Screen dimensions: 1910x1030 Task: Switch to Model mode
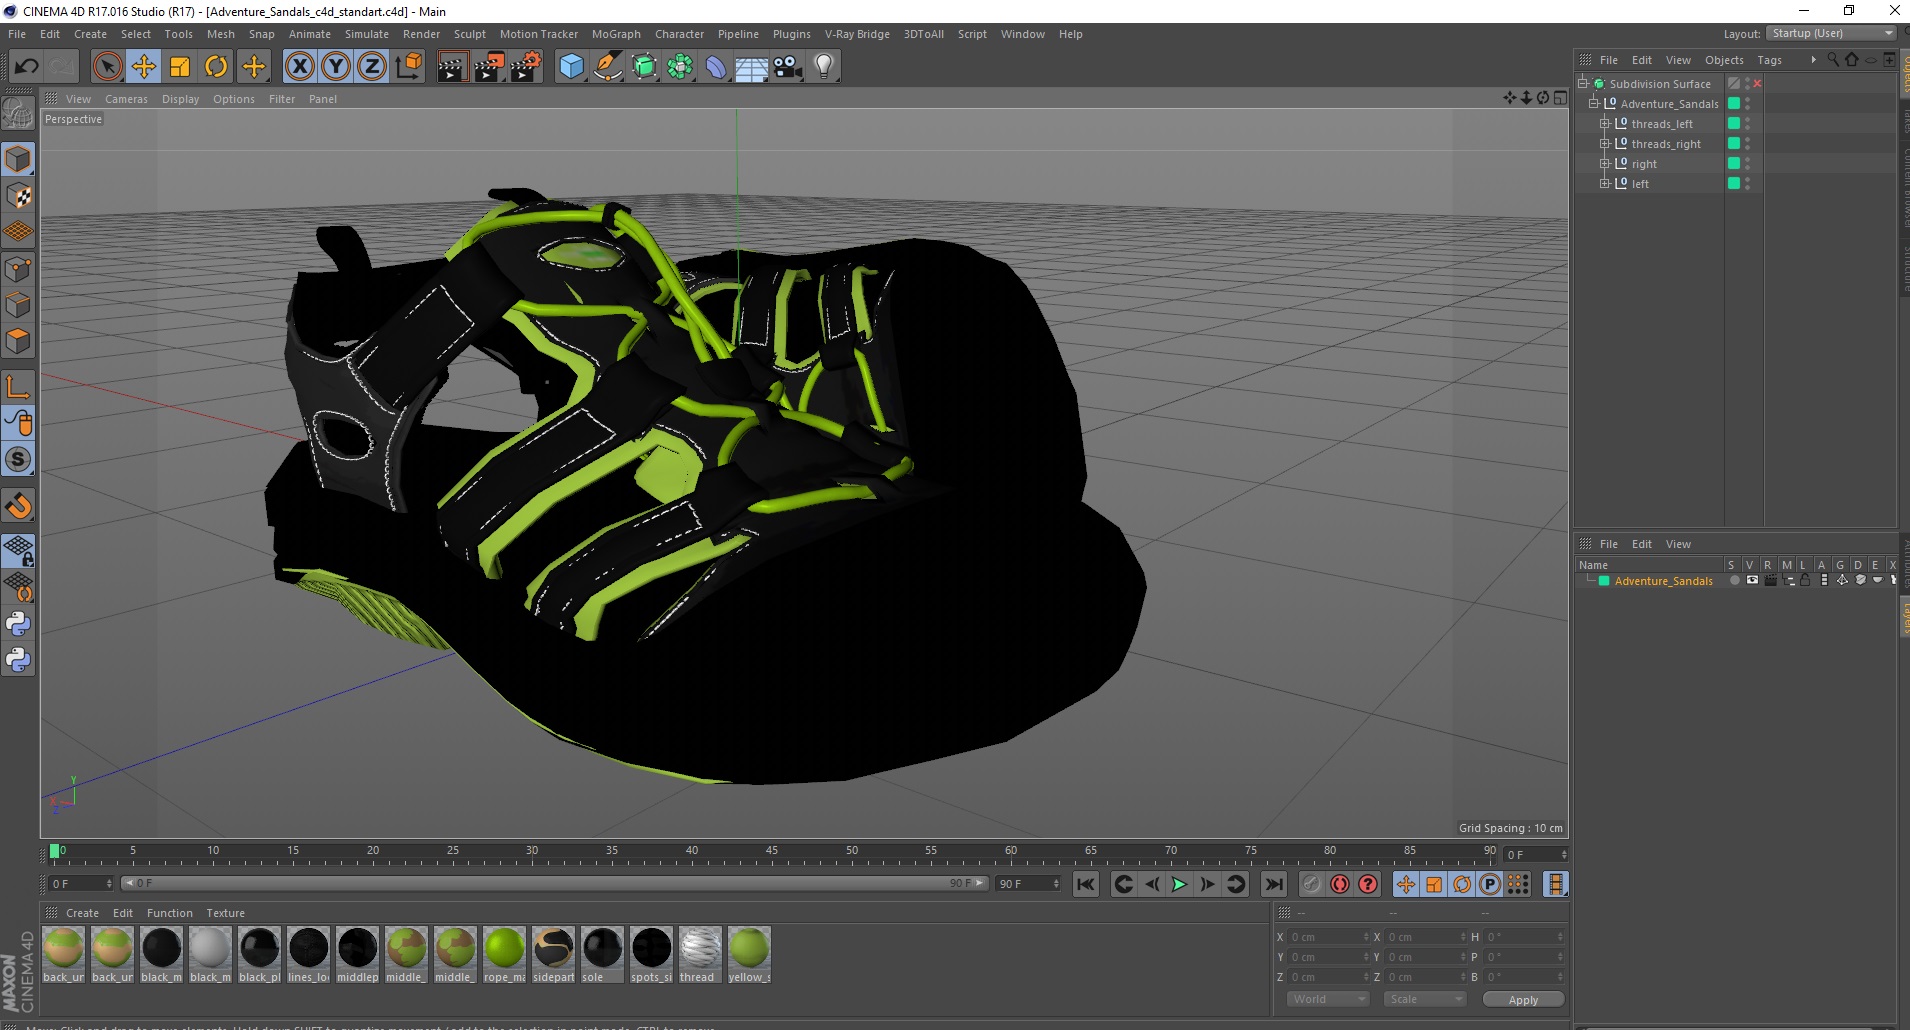click(18, 159)
